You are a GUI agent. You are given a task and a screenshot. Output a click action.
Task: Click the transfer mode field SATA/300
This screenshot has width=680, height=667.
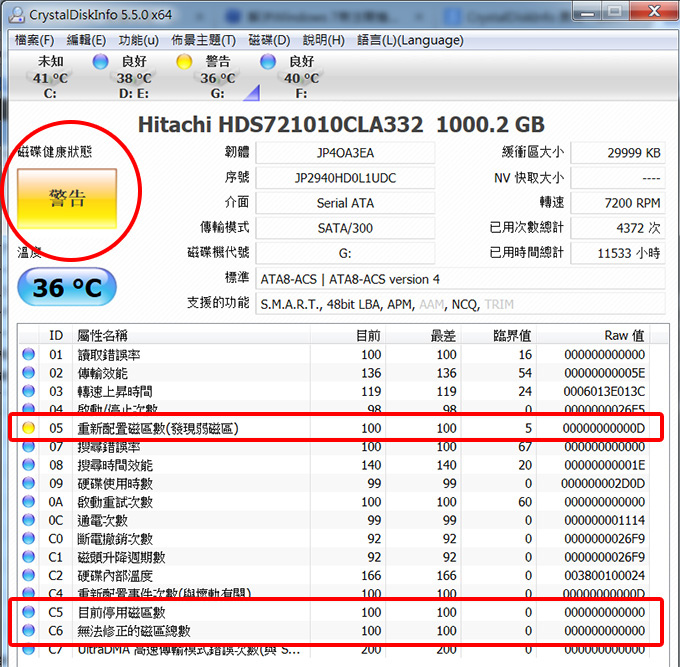[x=345, y=228]
